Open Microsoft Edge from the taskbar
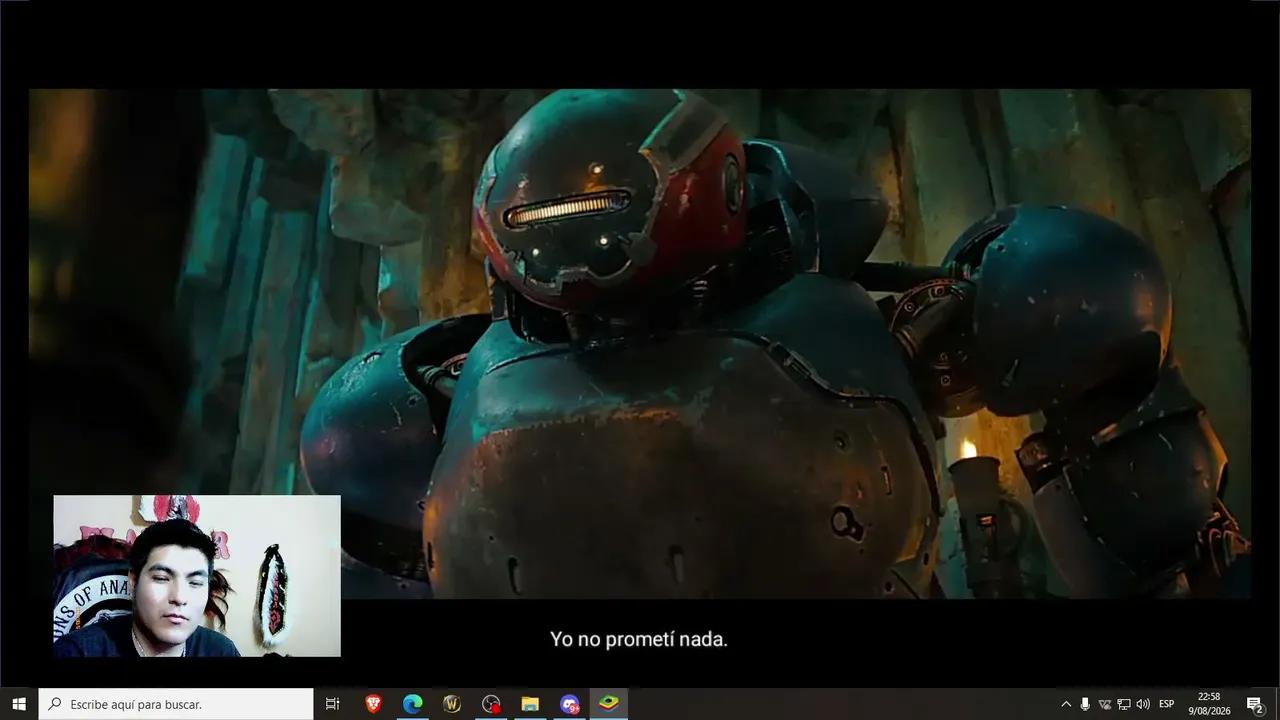 (412, 704)
